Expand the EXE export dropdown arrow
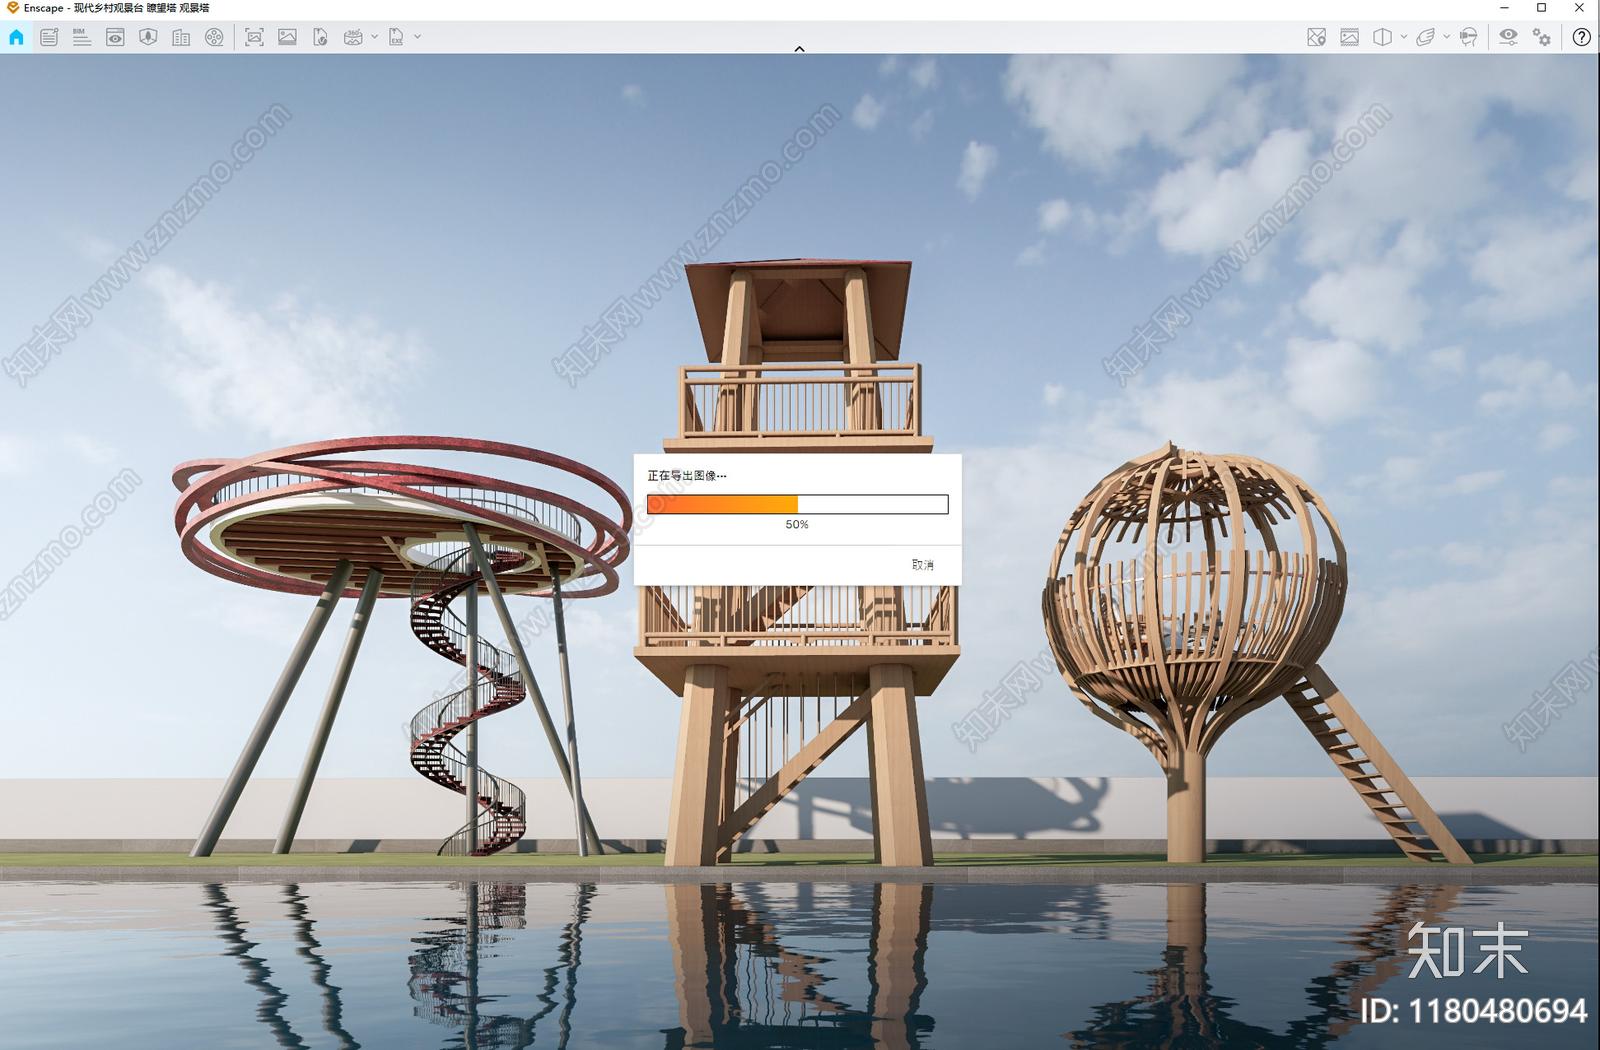 [418, 37]
